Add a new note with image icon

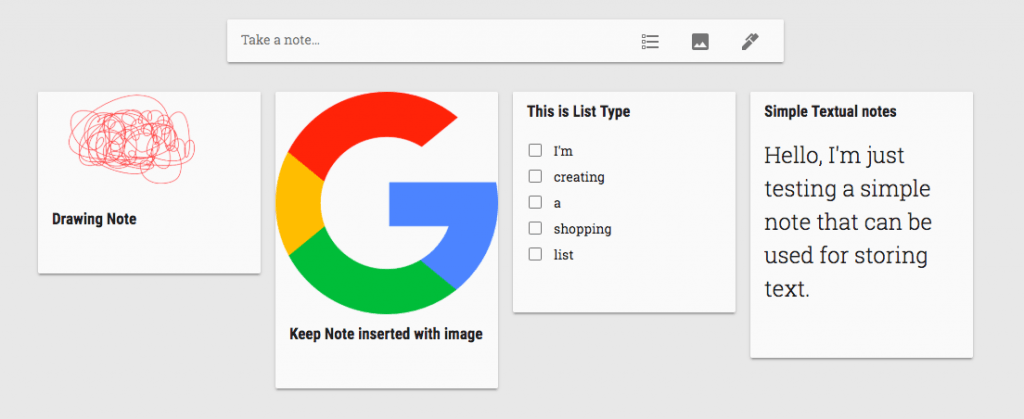pos(700,42)
